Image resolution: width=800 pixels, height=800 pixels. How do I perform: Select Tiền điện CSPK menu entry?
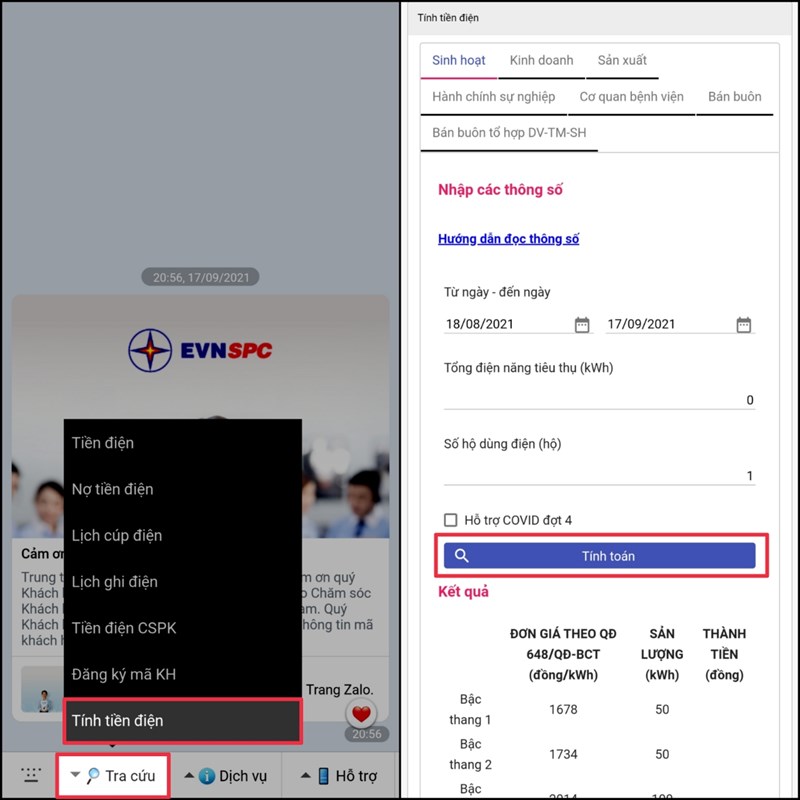coord(183,628)
